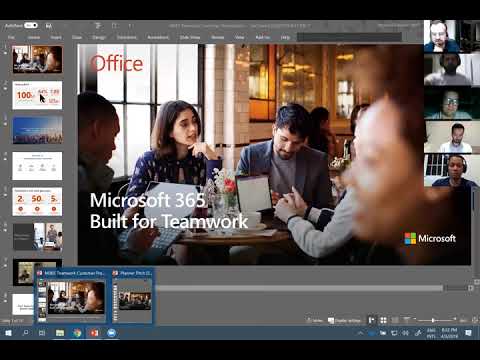The image size is (480, 360).
Task: Click the Office logo text on the slide
Action: (x=117, y=63)
